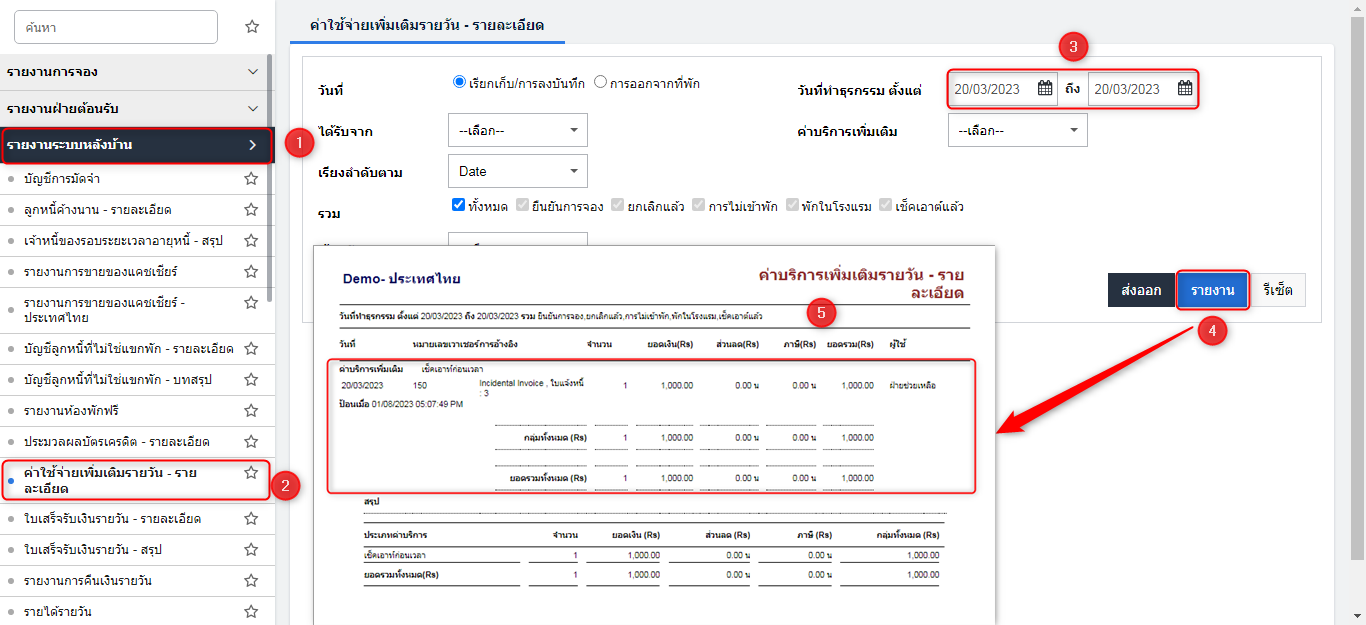Image resolution: width=1366 pixels, height=625 pixels.
Task: Favorite star for บัญชีการมัดจำ
Action: [251, 179]
